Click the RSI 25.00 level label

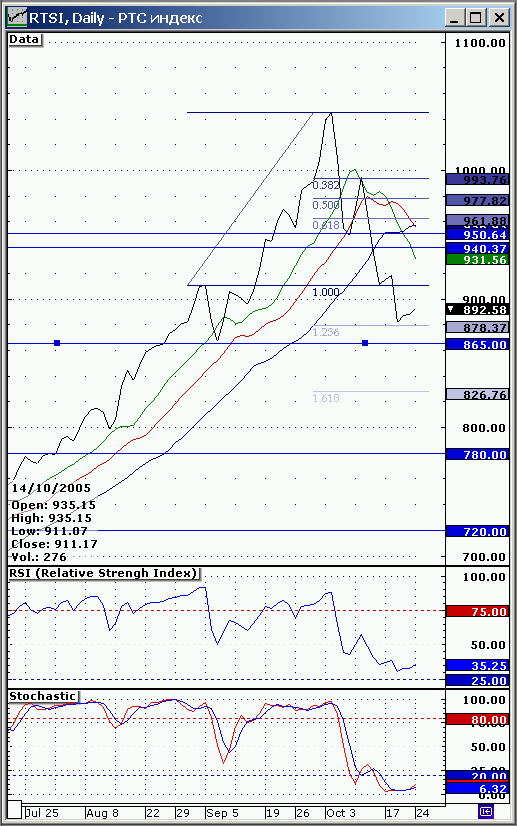click(x=477, y=681)
